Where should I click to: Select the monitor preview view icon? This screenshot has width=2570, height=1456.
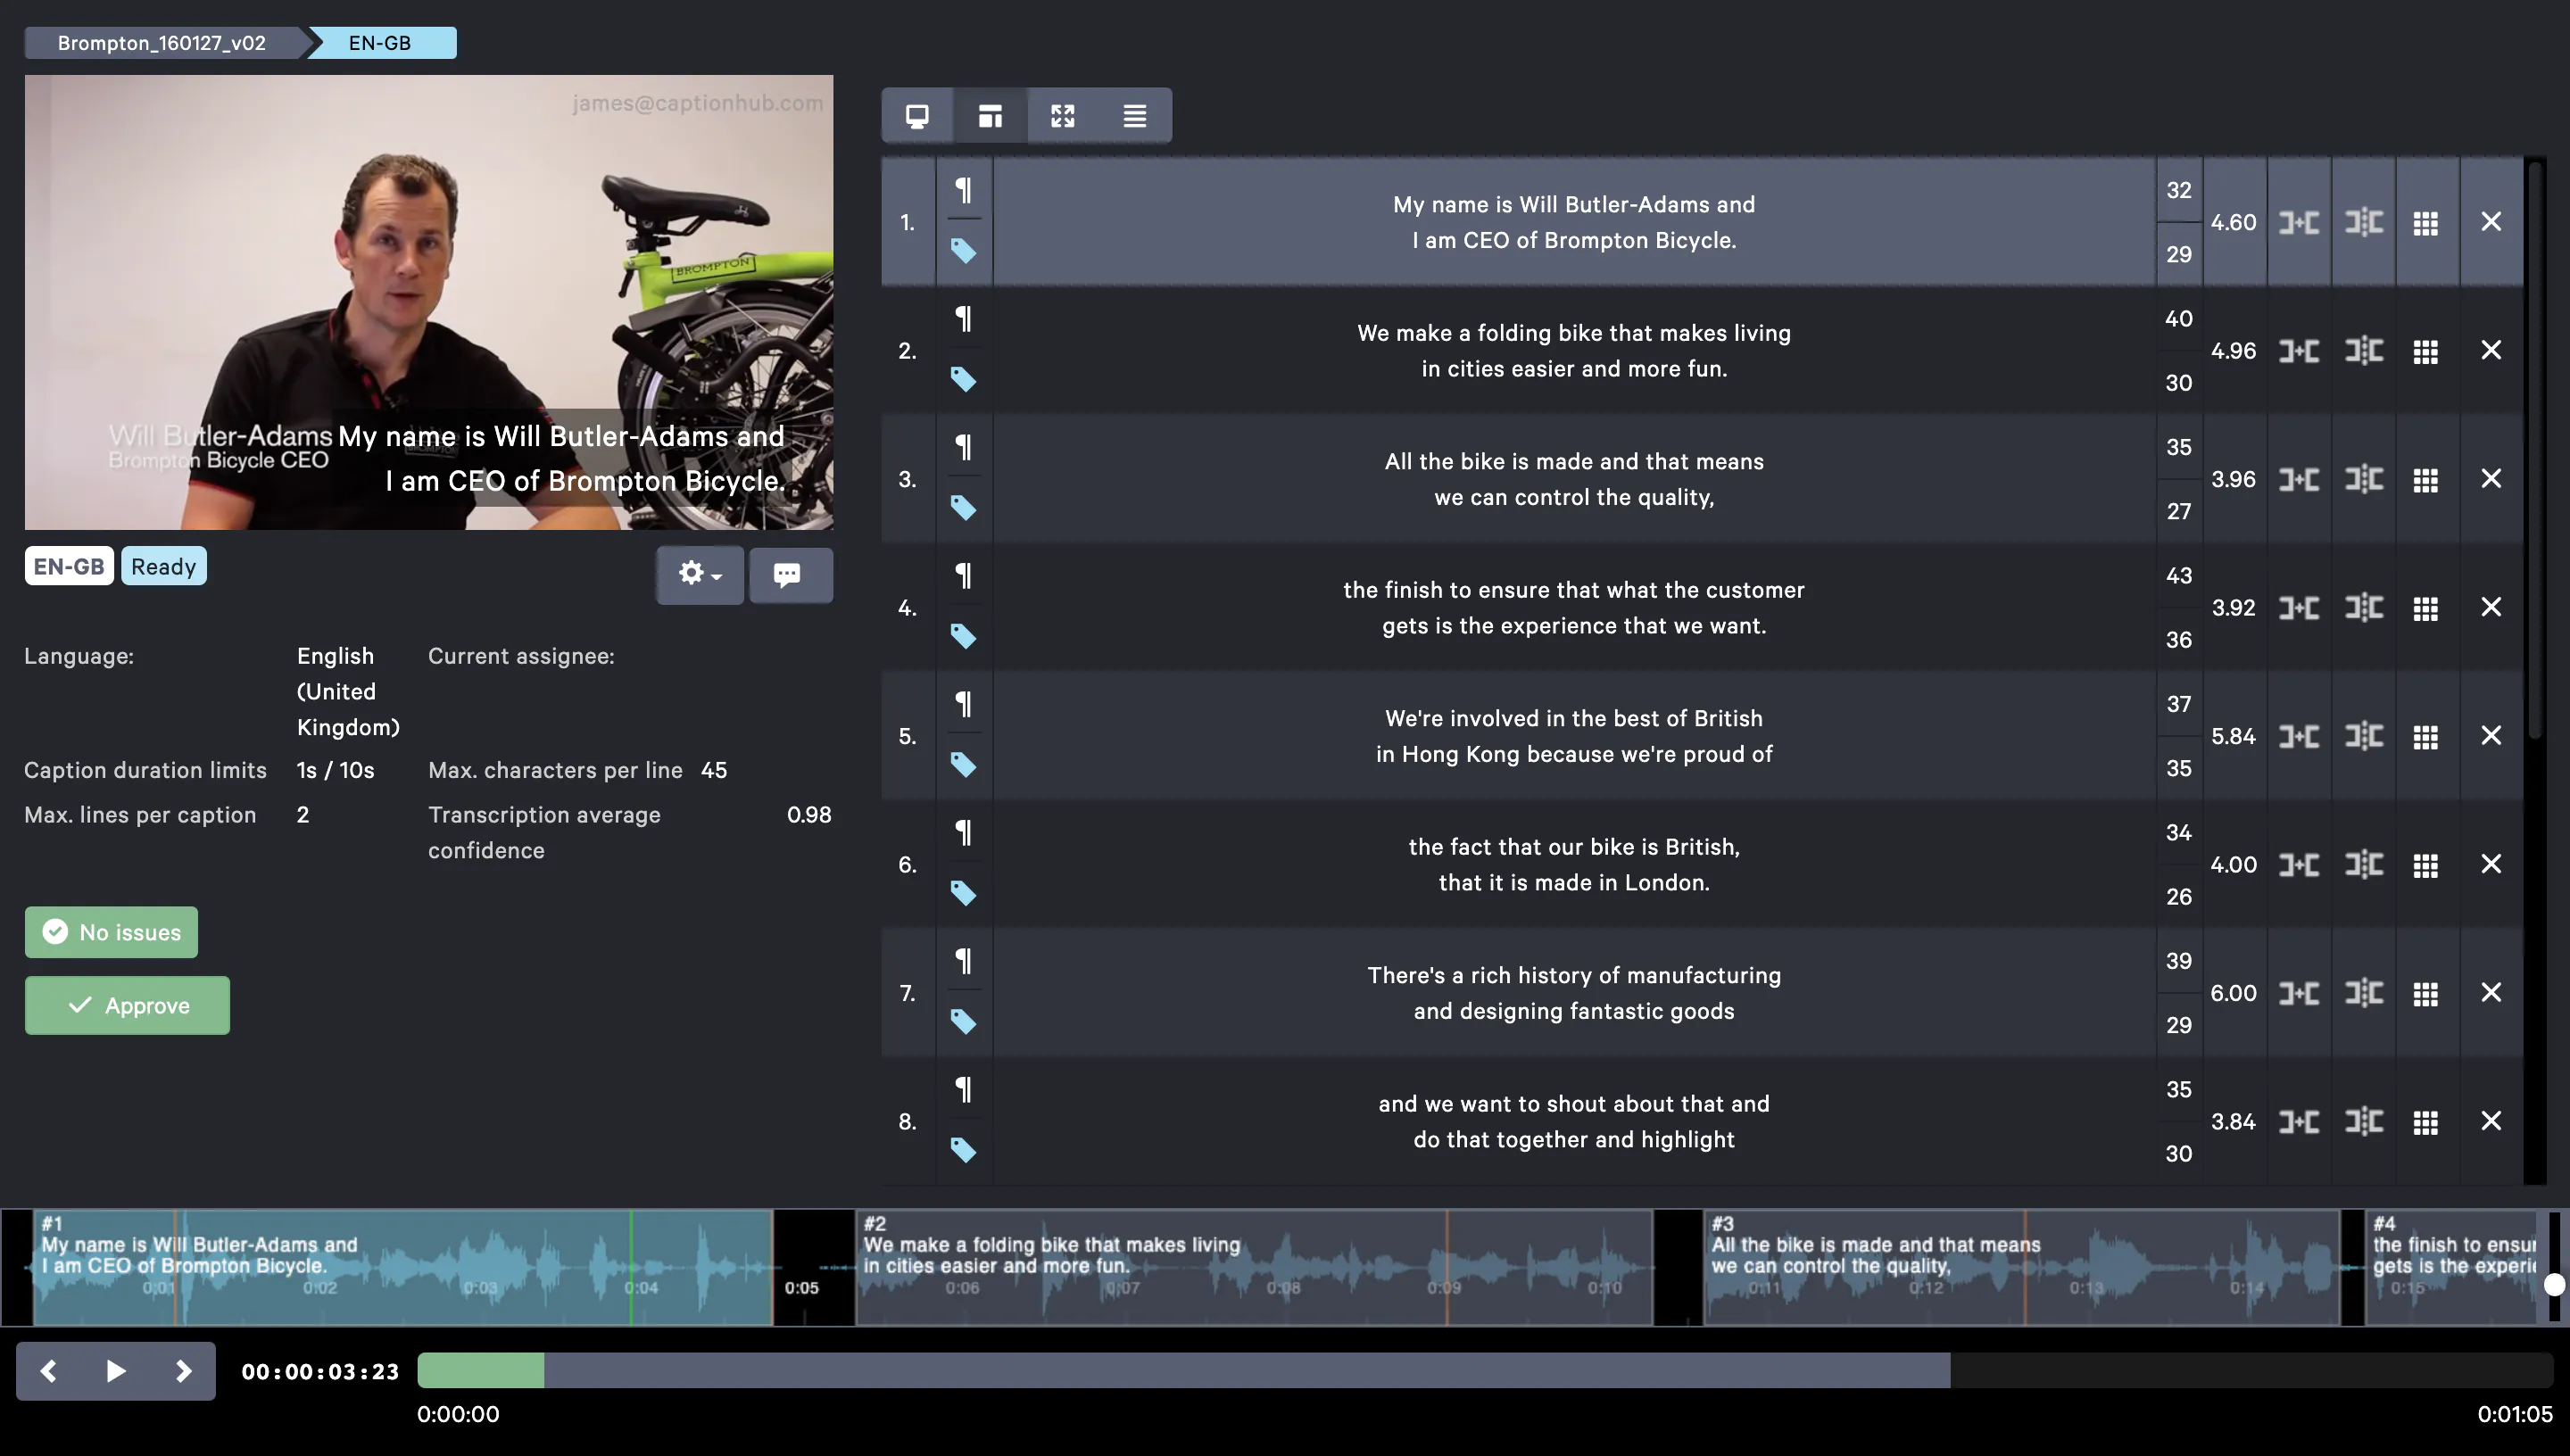pos(917,115)
